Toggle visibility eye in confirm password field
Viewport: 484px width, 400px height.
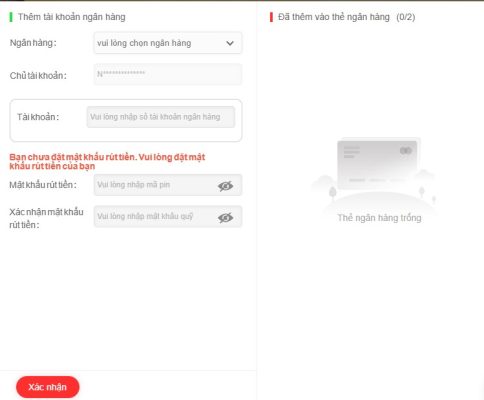[226, 218]
